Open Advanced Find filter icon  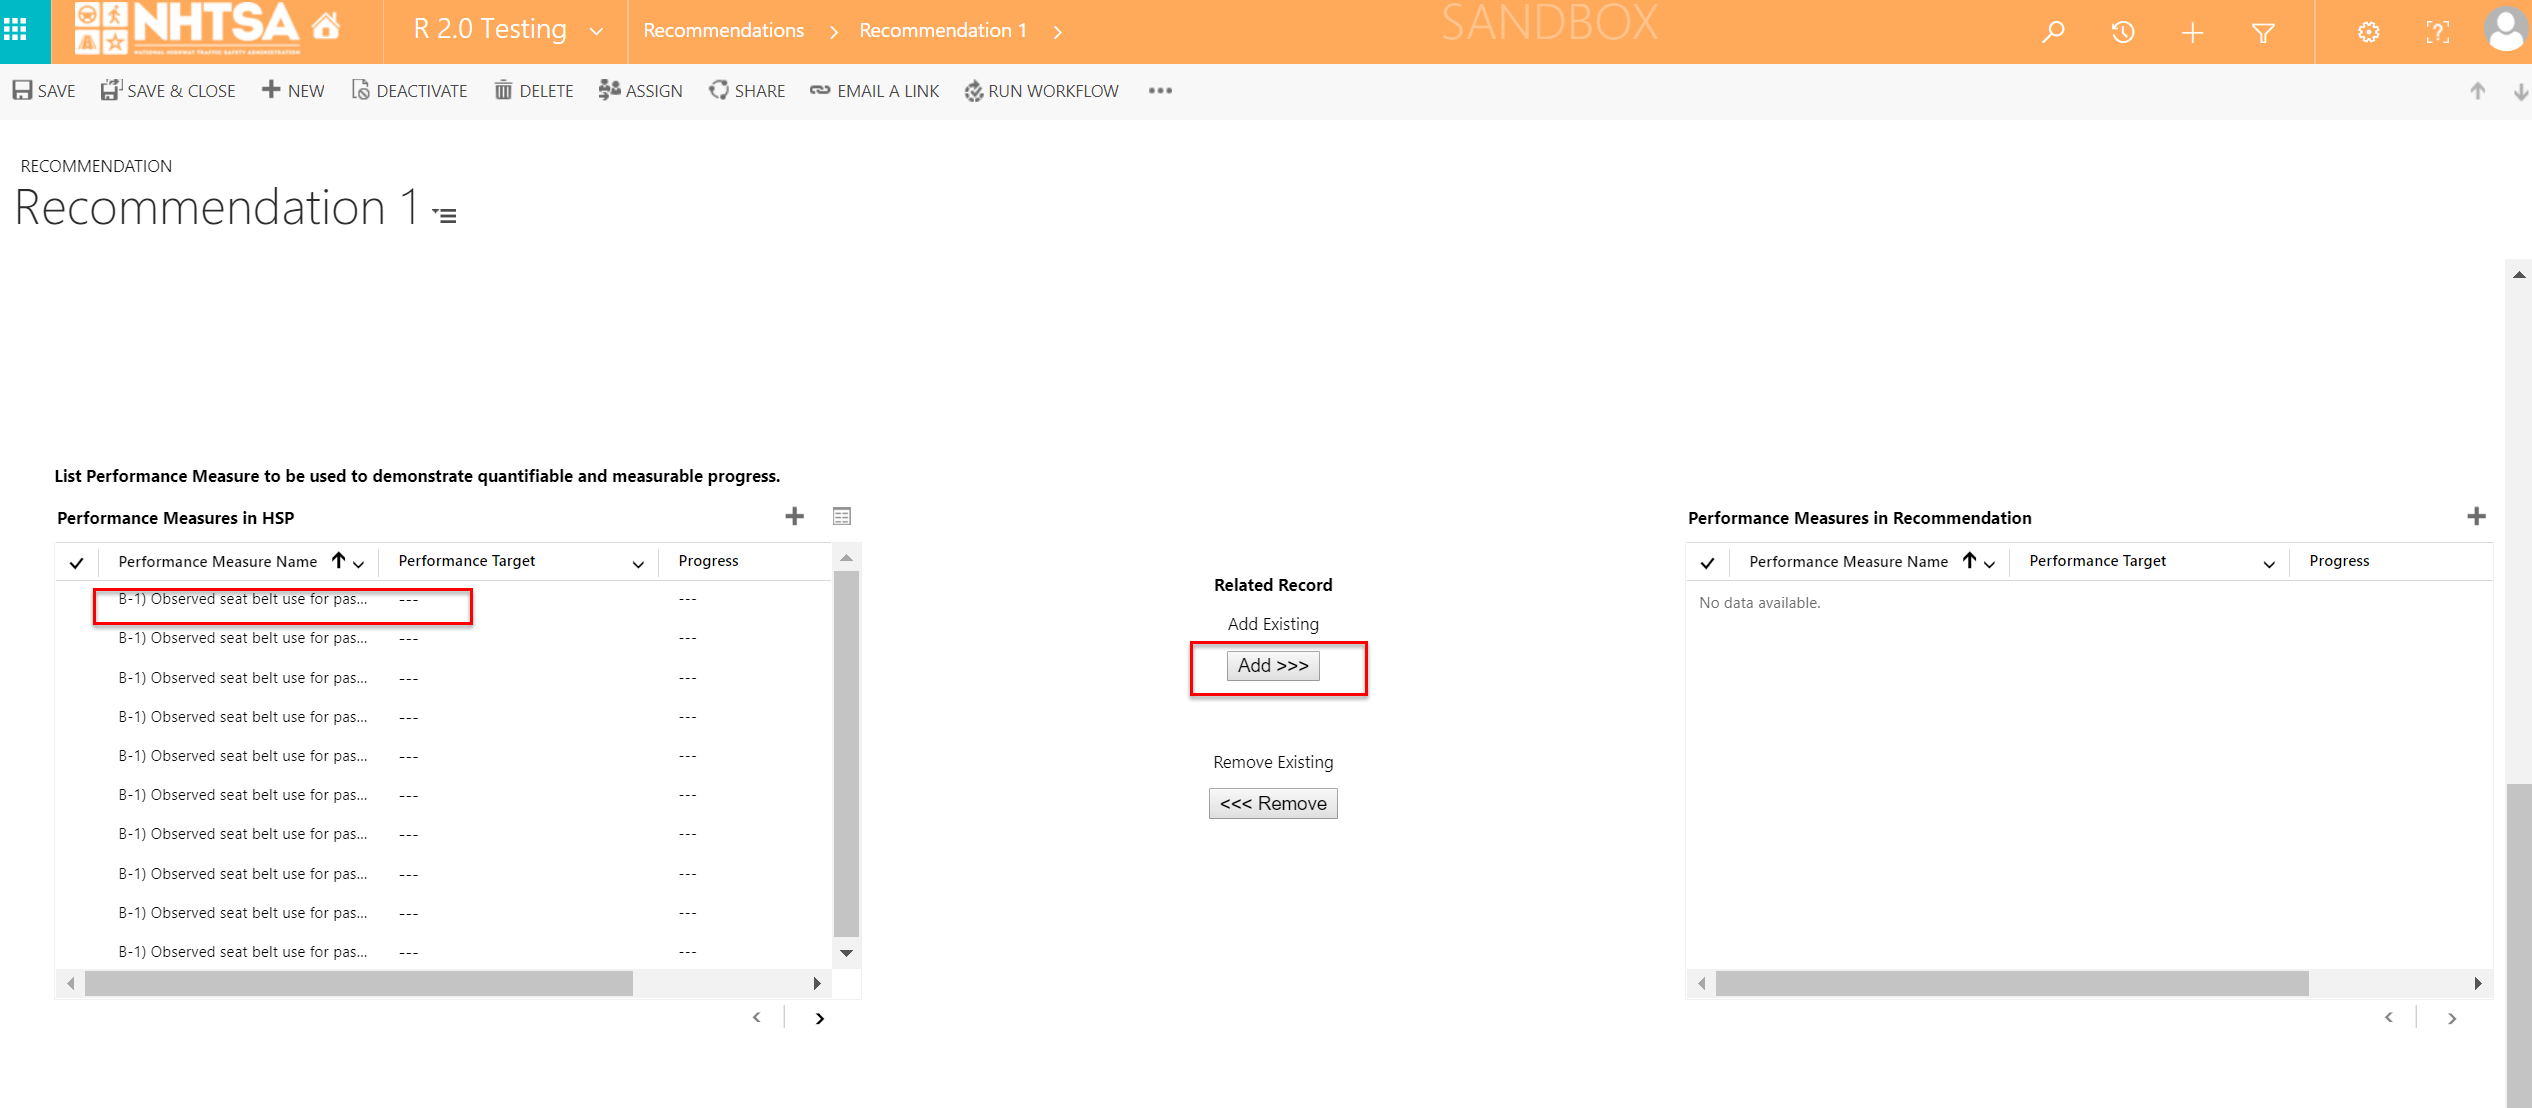(2263, 32)
